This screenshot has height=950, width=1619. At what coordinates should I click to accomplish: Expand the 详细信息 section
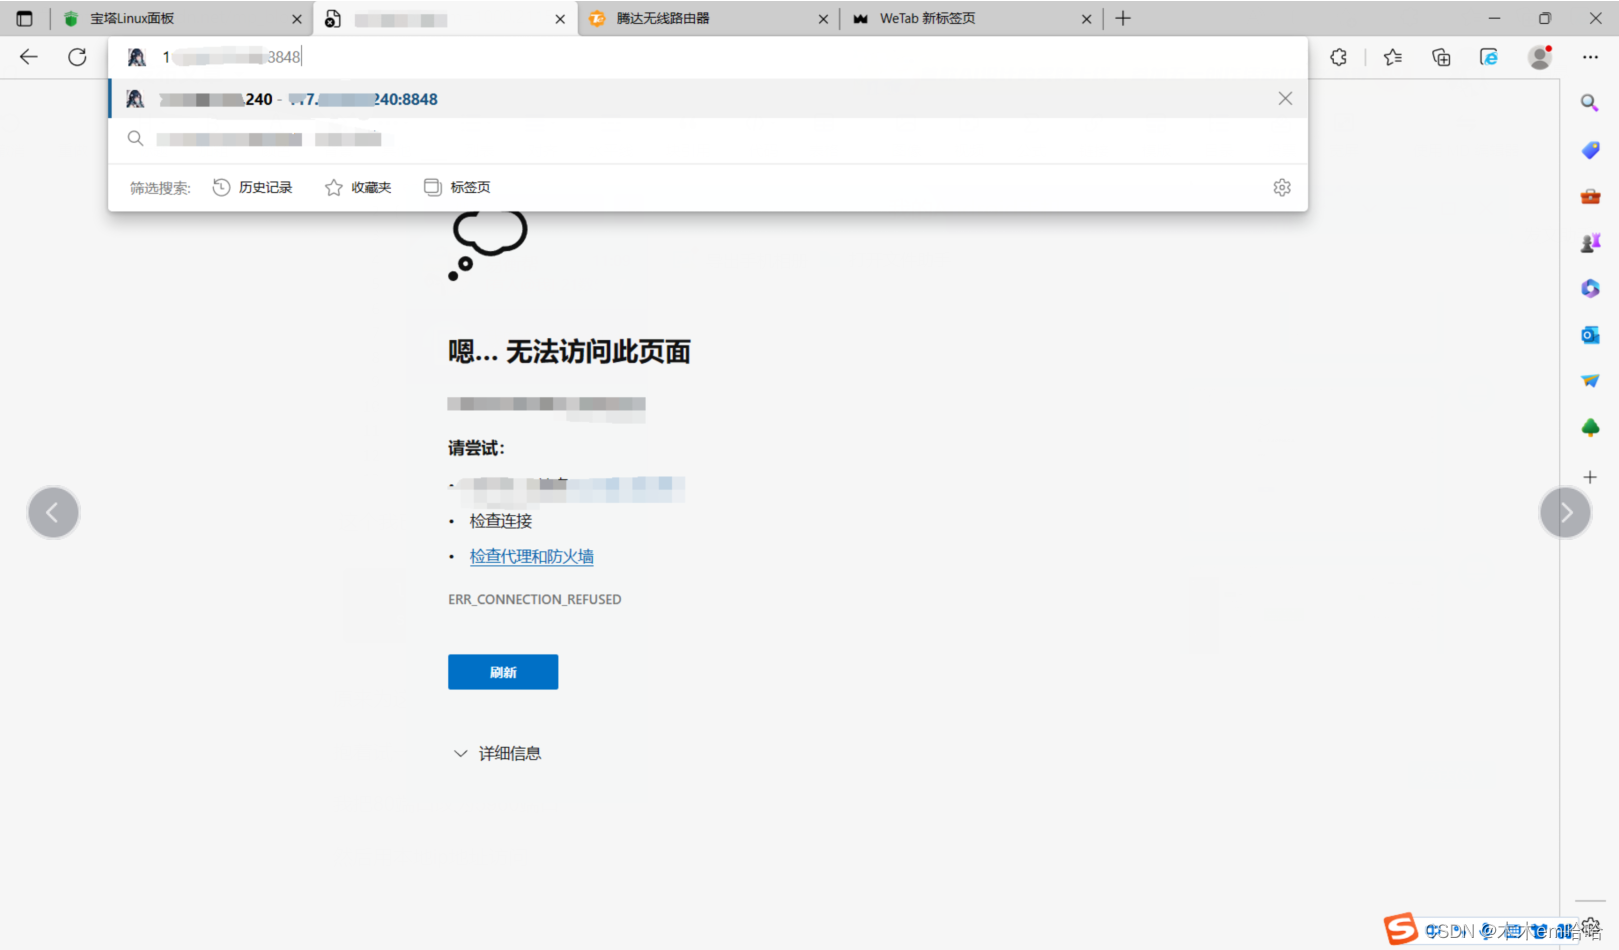pyautogui.click(x=497, y=753)
